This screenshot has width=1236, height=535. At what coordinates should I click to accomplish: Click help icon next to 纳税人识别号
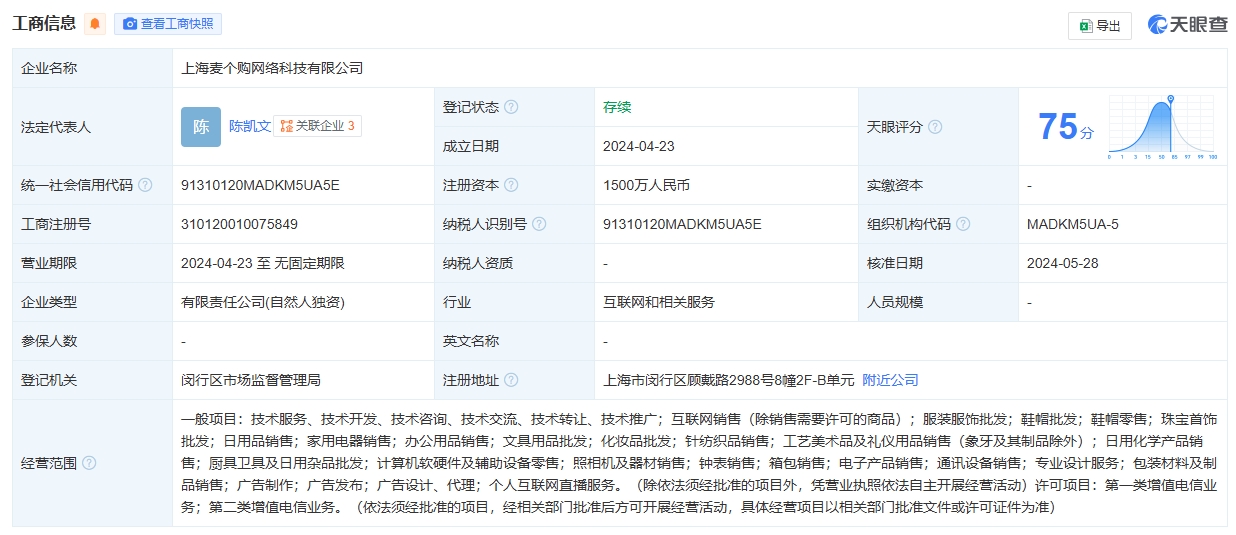tap(539, 224)
